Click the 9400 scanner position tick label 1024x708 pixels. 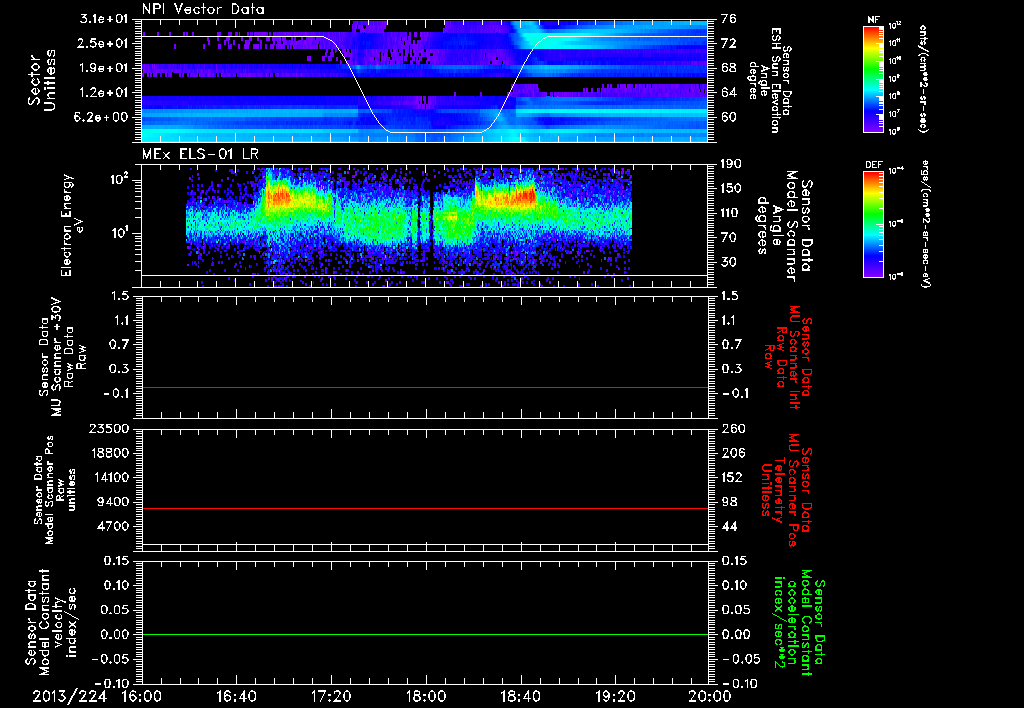pos(114,502)
